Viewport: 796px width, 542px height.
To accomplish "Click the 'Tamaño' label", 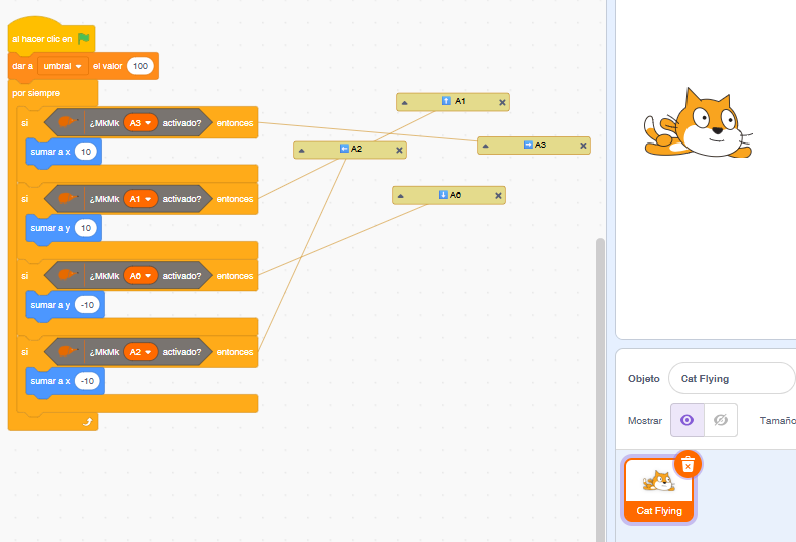I will point(778,421).
